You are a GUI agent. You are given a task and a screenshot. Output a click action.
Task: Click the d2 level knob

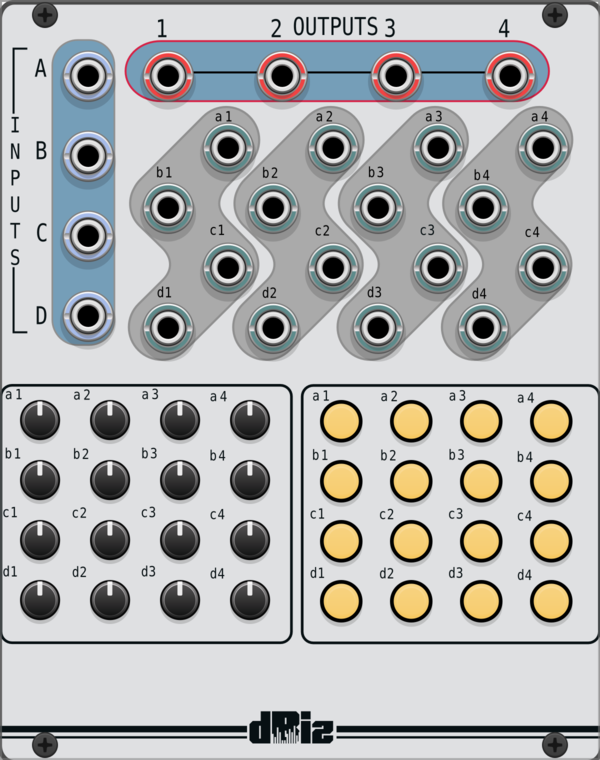[110, 600]
